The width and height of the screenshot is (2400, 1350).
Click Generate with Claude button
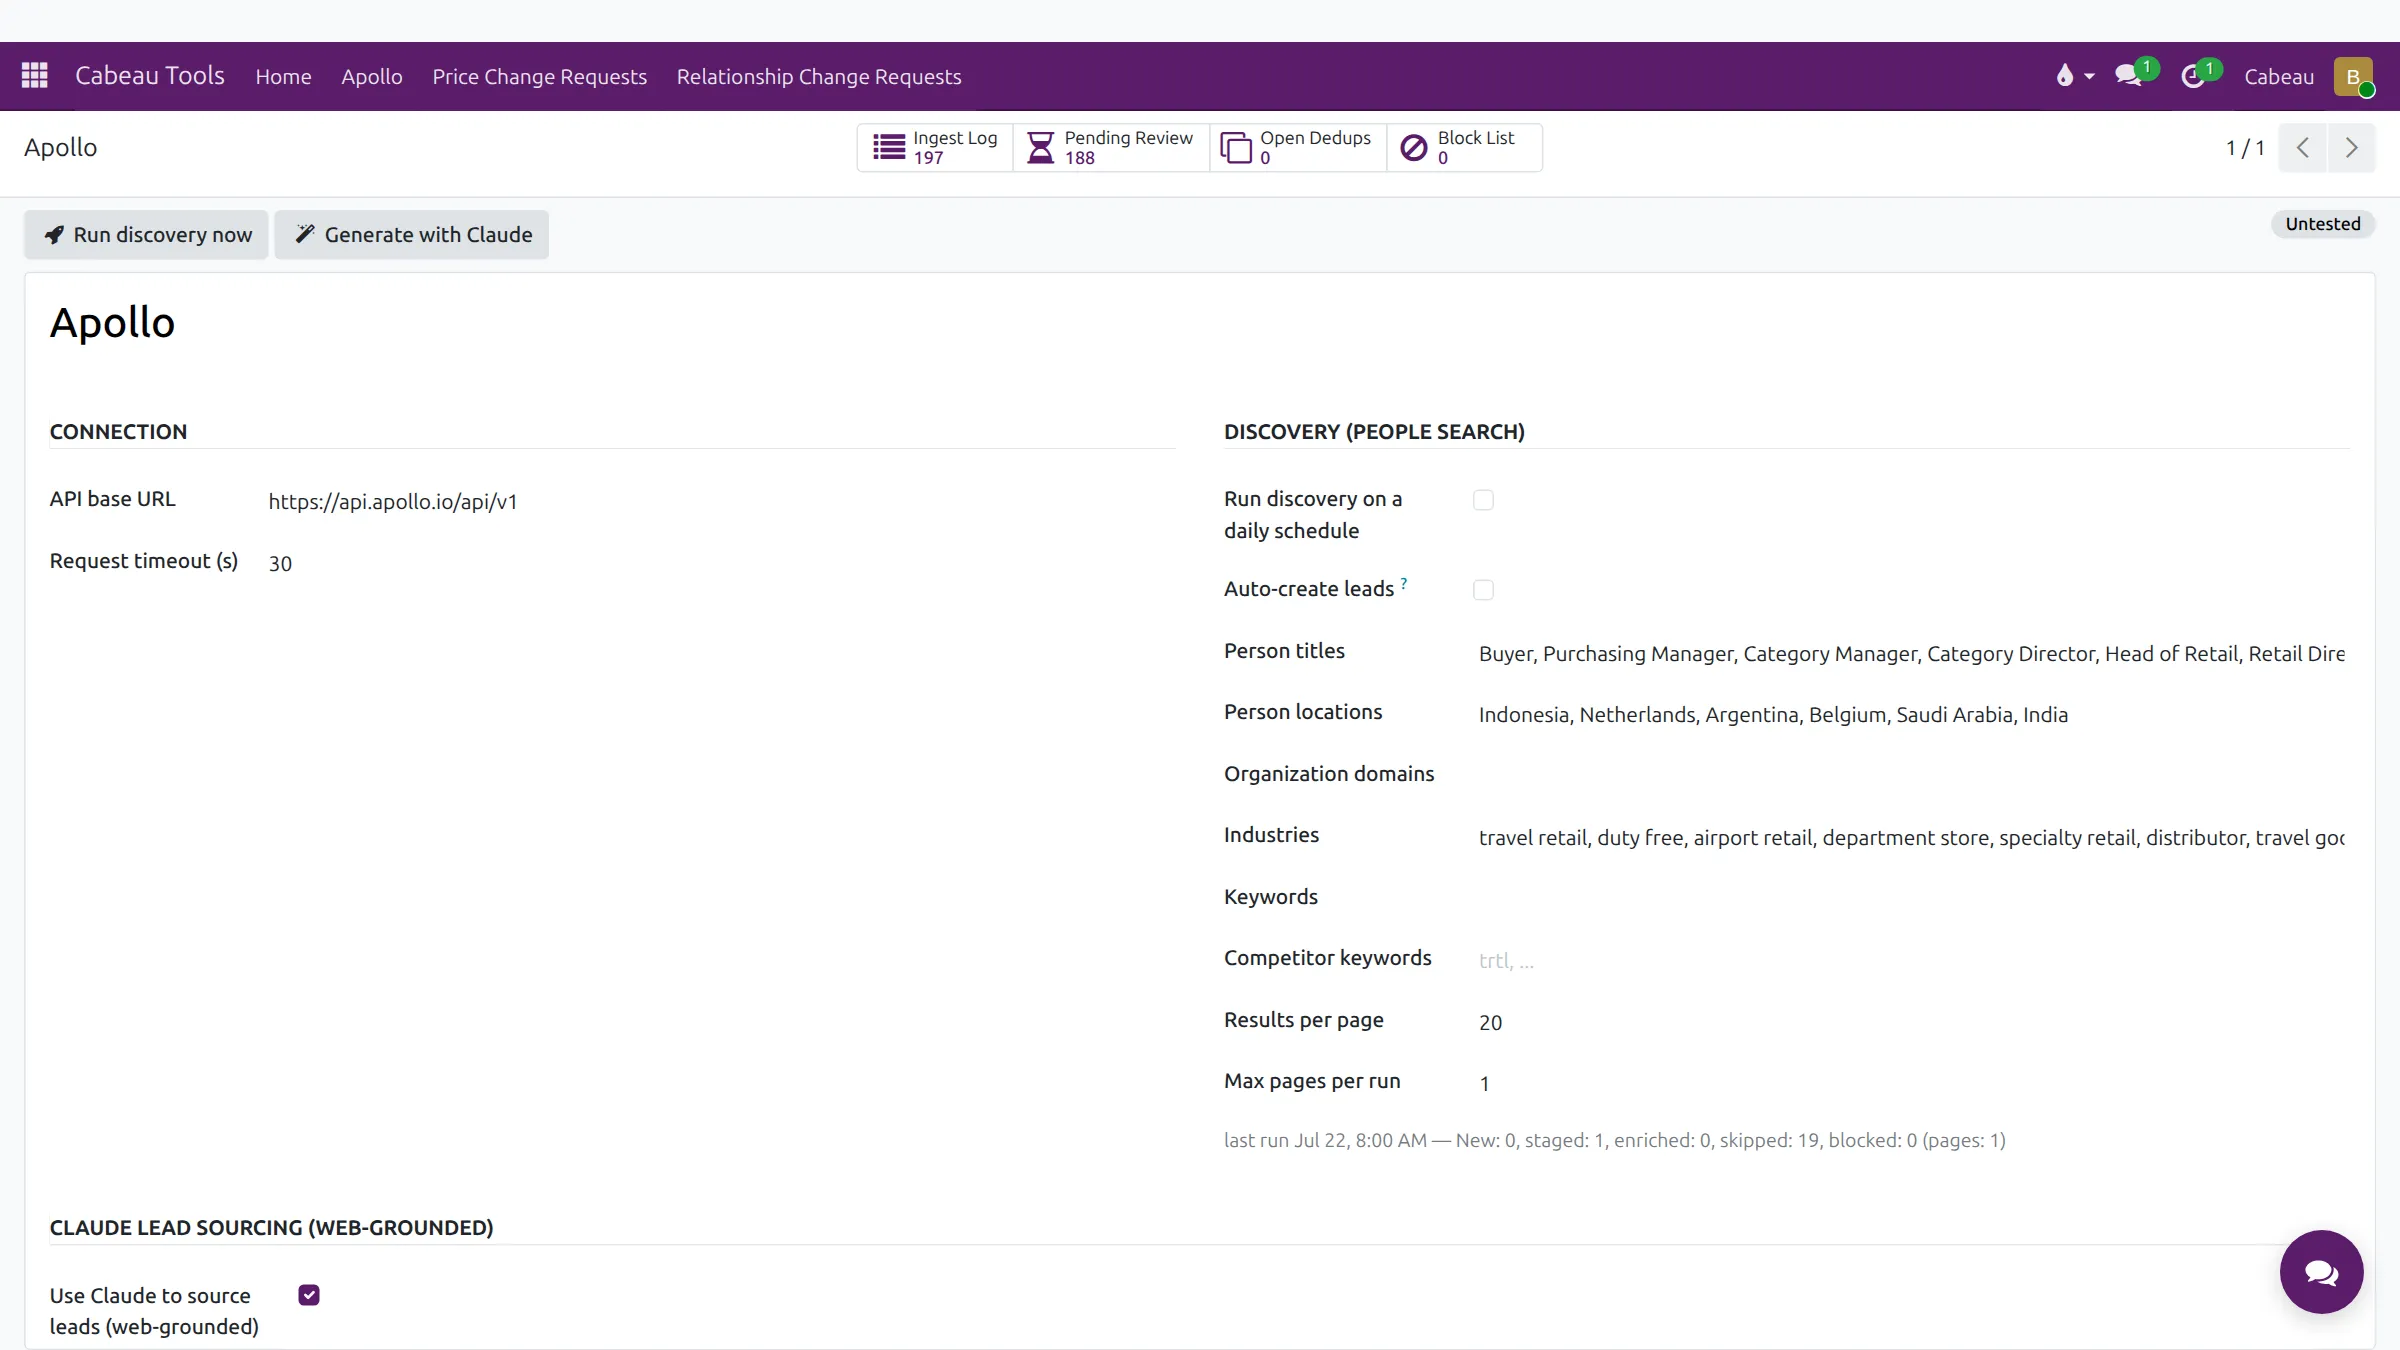coord(412,235)
